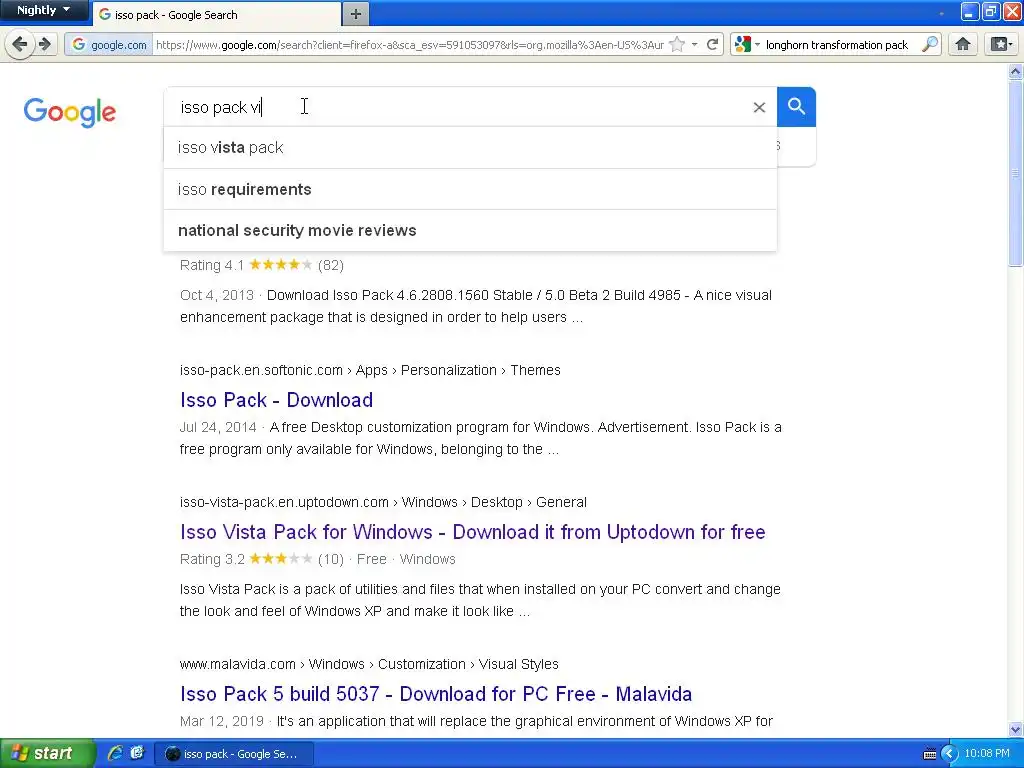This screenshot has height=768, width=1024.
Task: Open the Windows Start menu
Action: tap(47, 754)
